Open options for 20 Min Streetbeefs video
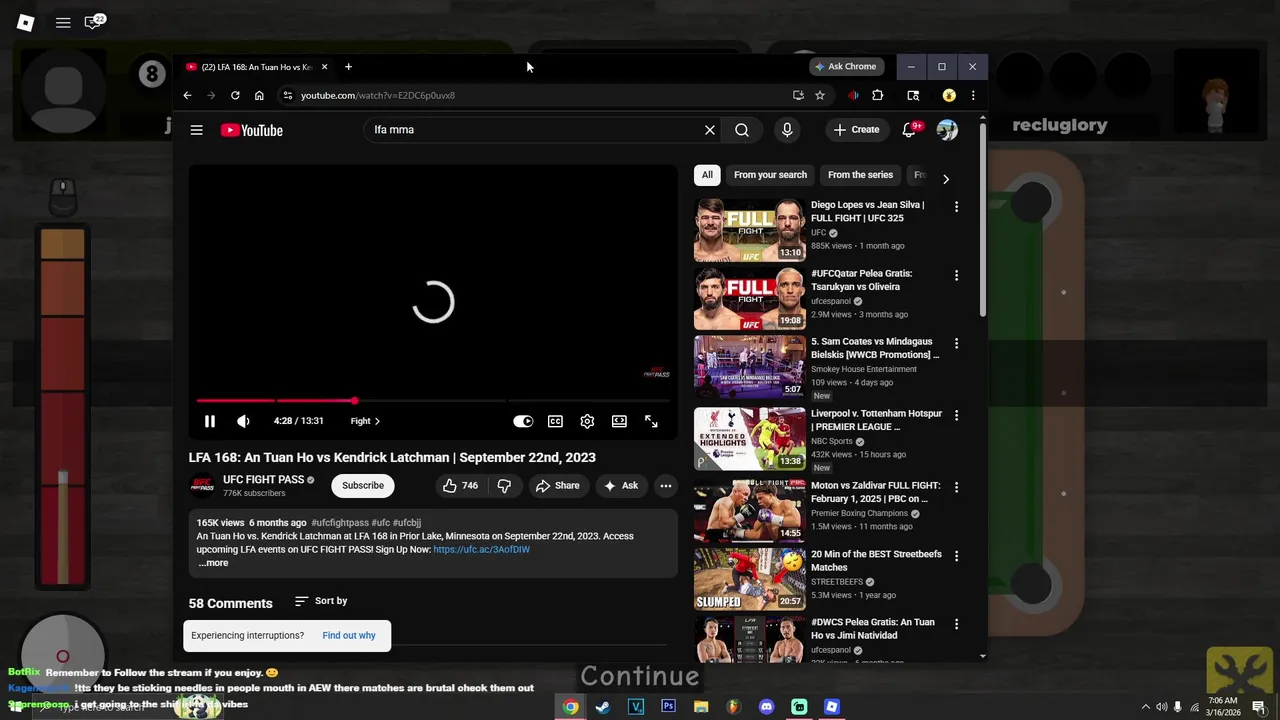The image size is (1280, 720). pos(956,555)
